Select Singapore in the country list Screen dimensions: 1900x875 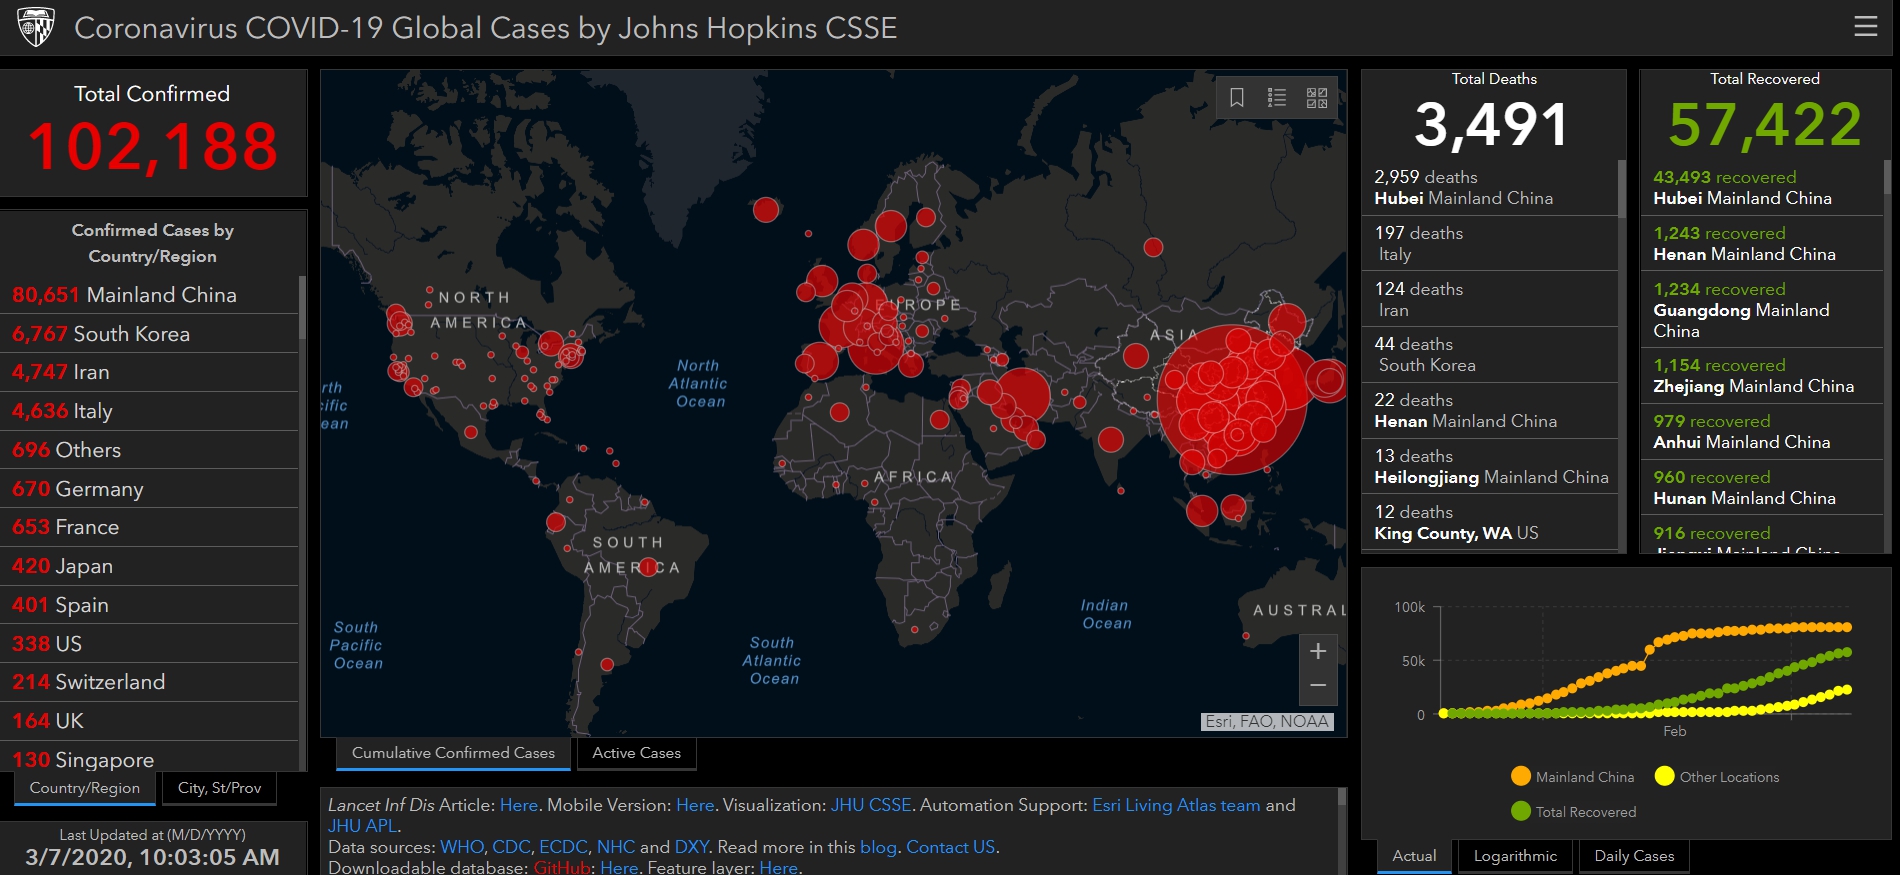click(150, 757)
